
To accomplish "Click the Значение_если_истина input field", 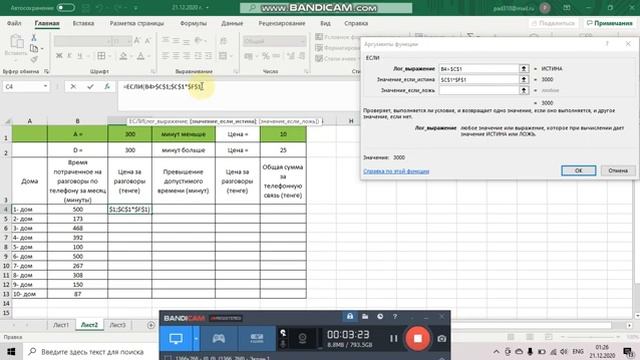I will click(479, 80).
